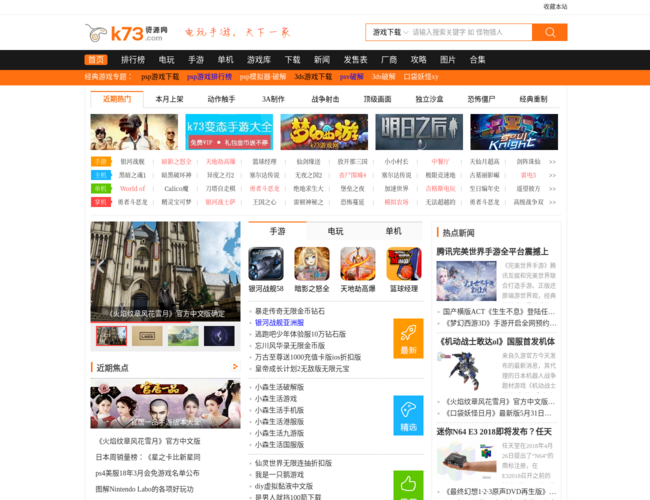Screen dimensions: 650x500
Task: Select the 近期热门 tab
Action: pyautogui.click(x=117, y=99)
